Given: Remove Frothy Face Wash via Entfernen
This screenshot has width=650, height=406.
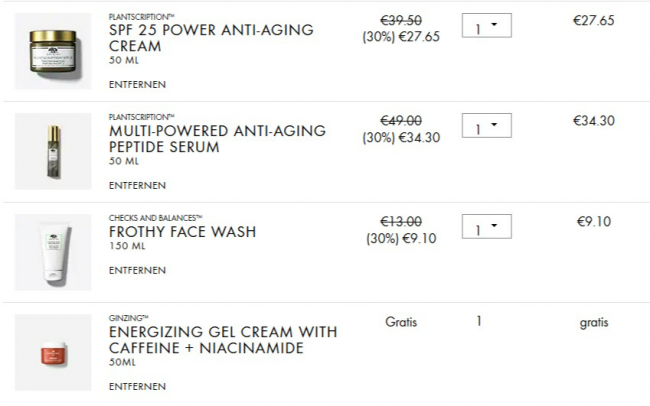Looking at the screenshot, I should coord(137,271).
